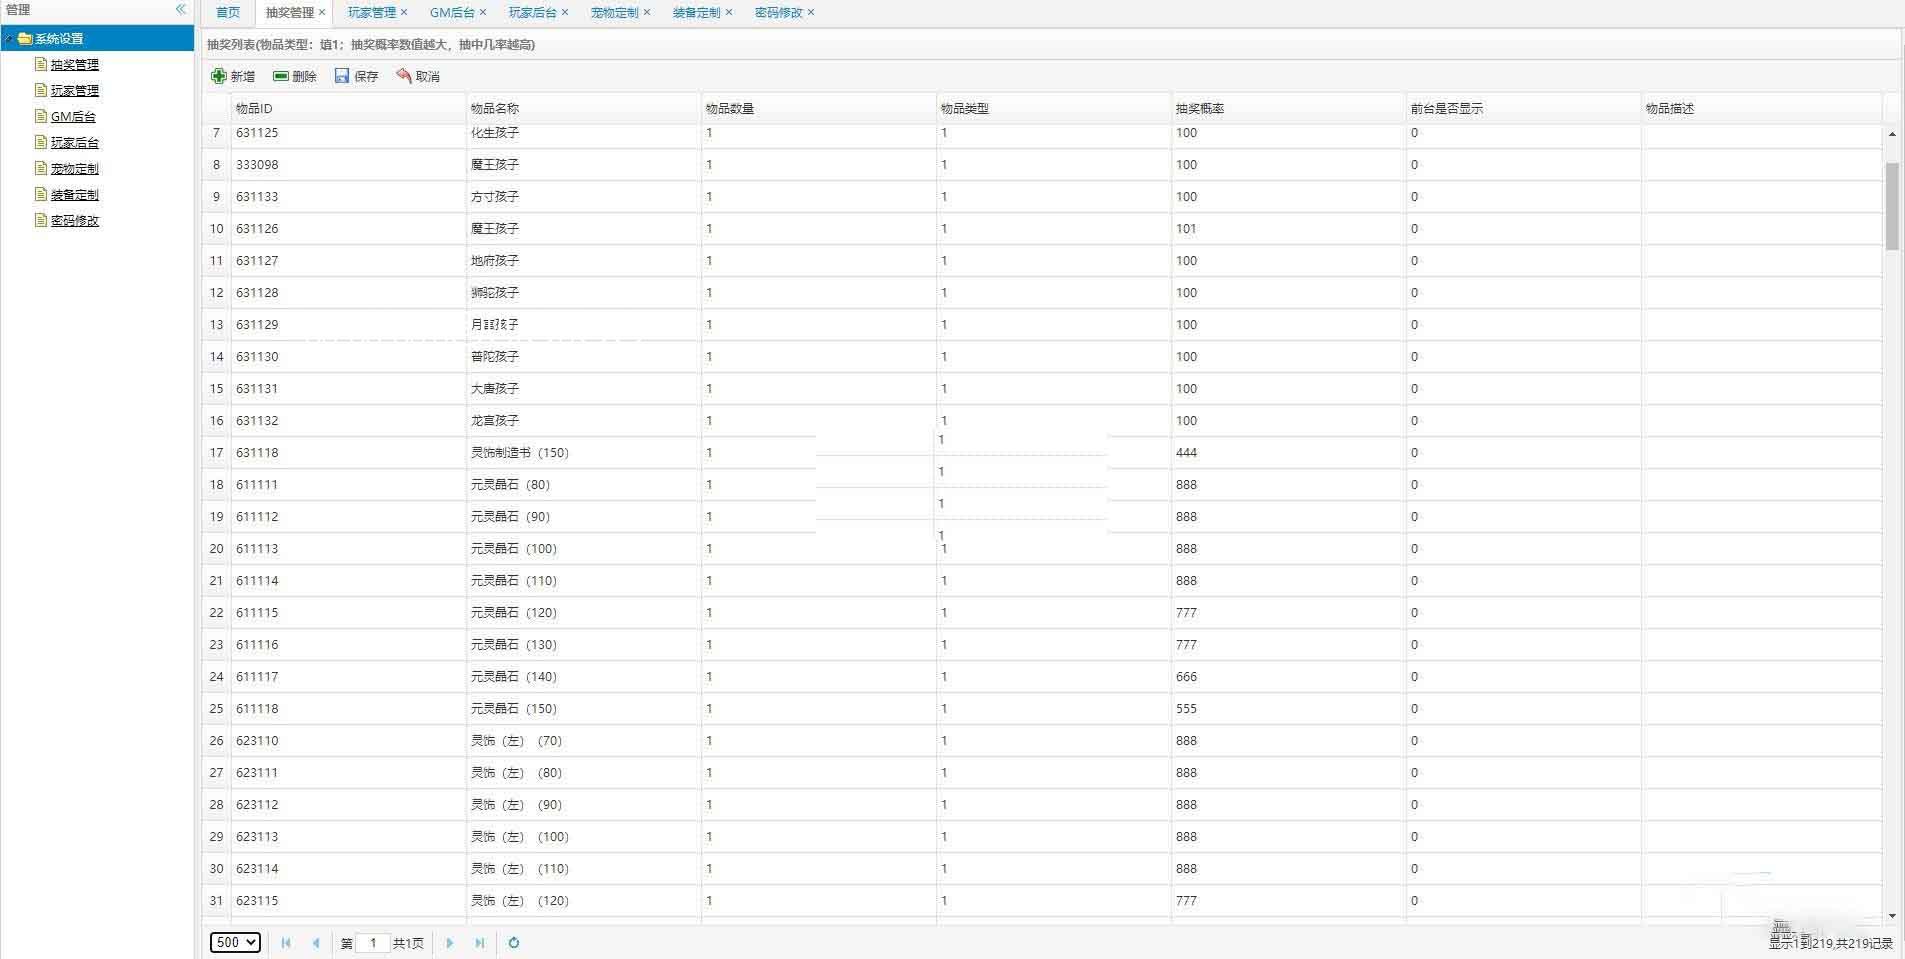Click the 取消 undo arrow icon
This screenshot has width=1905, height=959.
[x=404, y=76]
